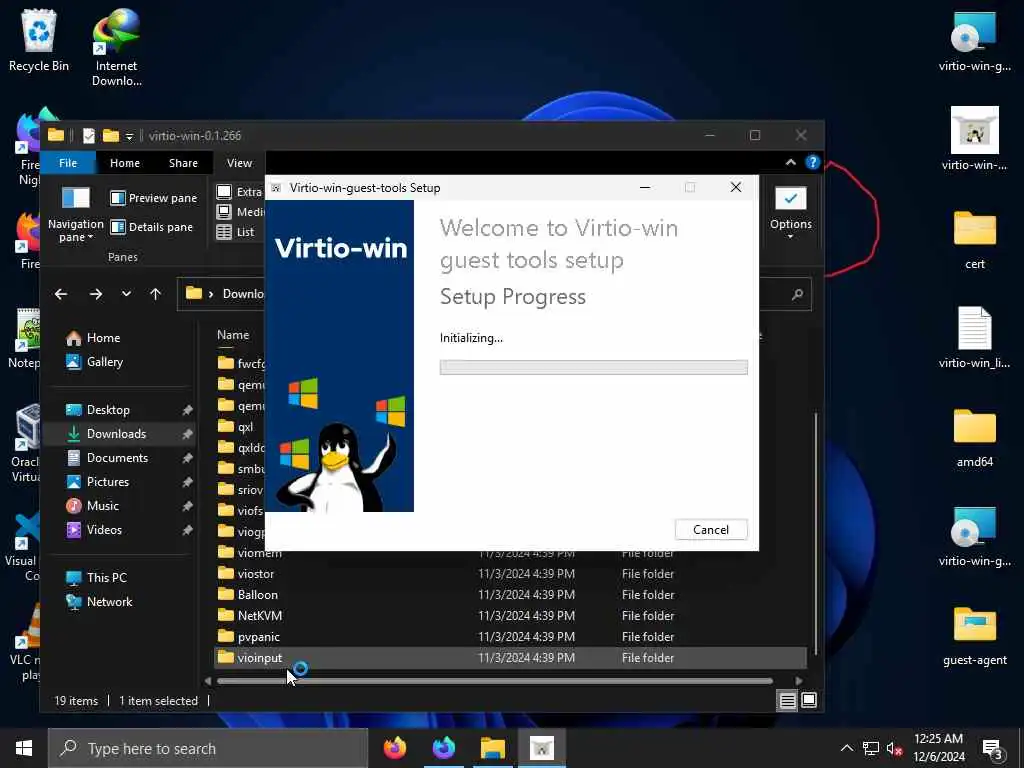The height and width of the screenshot is (768, 1024).
Task: Open the network tray icon
Action: 871,748
